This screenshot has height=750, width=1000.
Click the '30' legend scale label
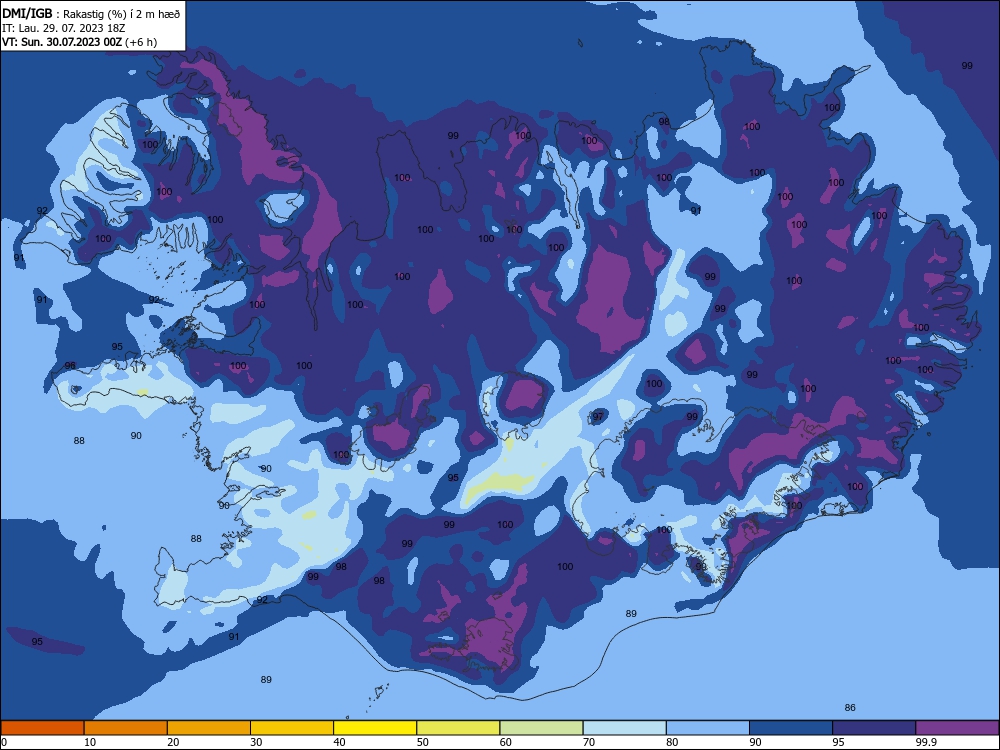tap(257, 742)
